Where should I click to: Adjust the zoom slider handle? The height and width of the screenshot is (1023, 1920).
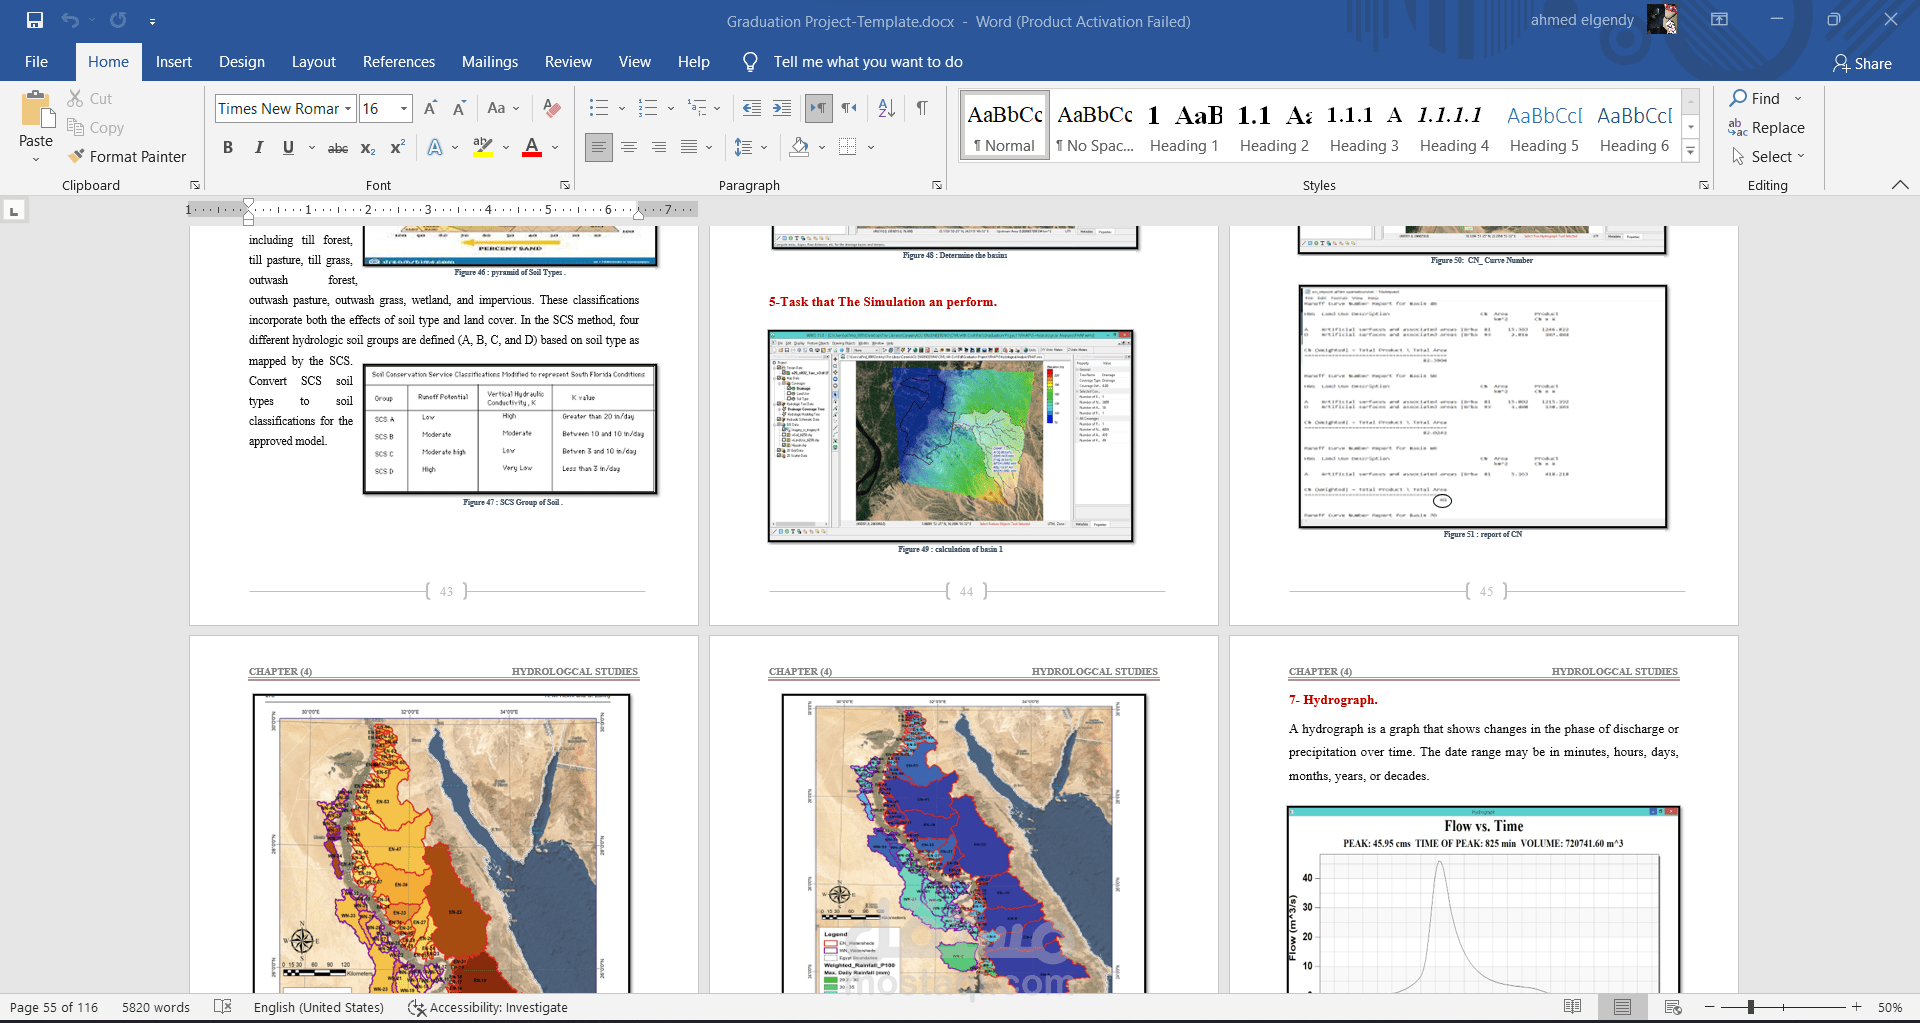pos(1751,1007)
